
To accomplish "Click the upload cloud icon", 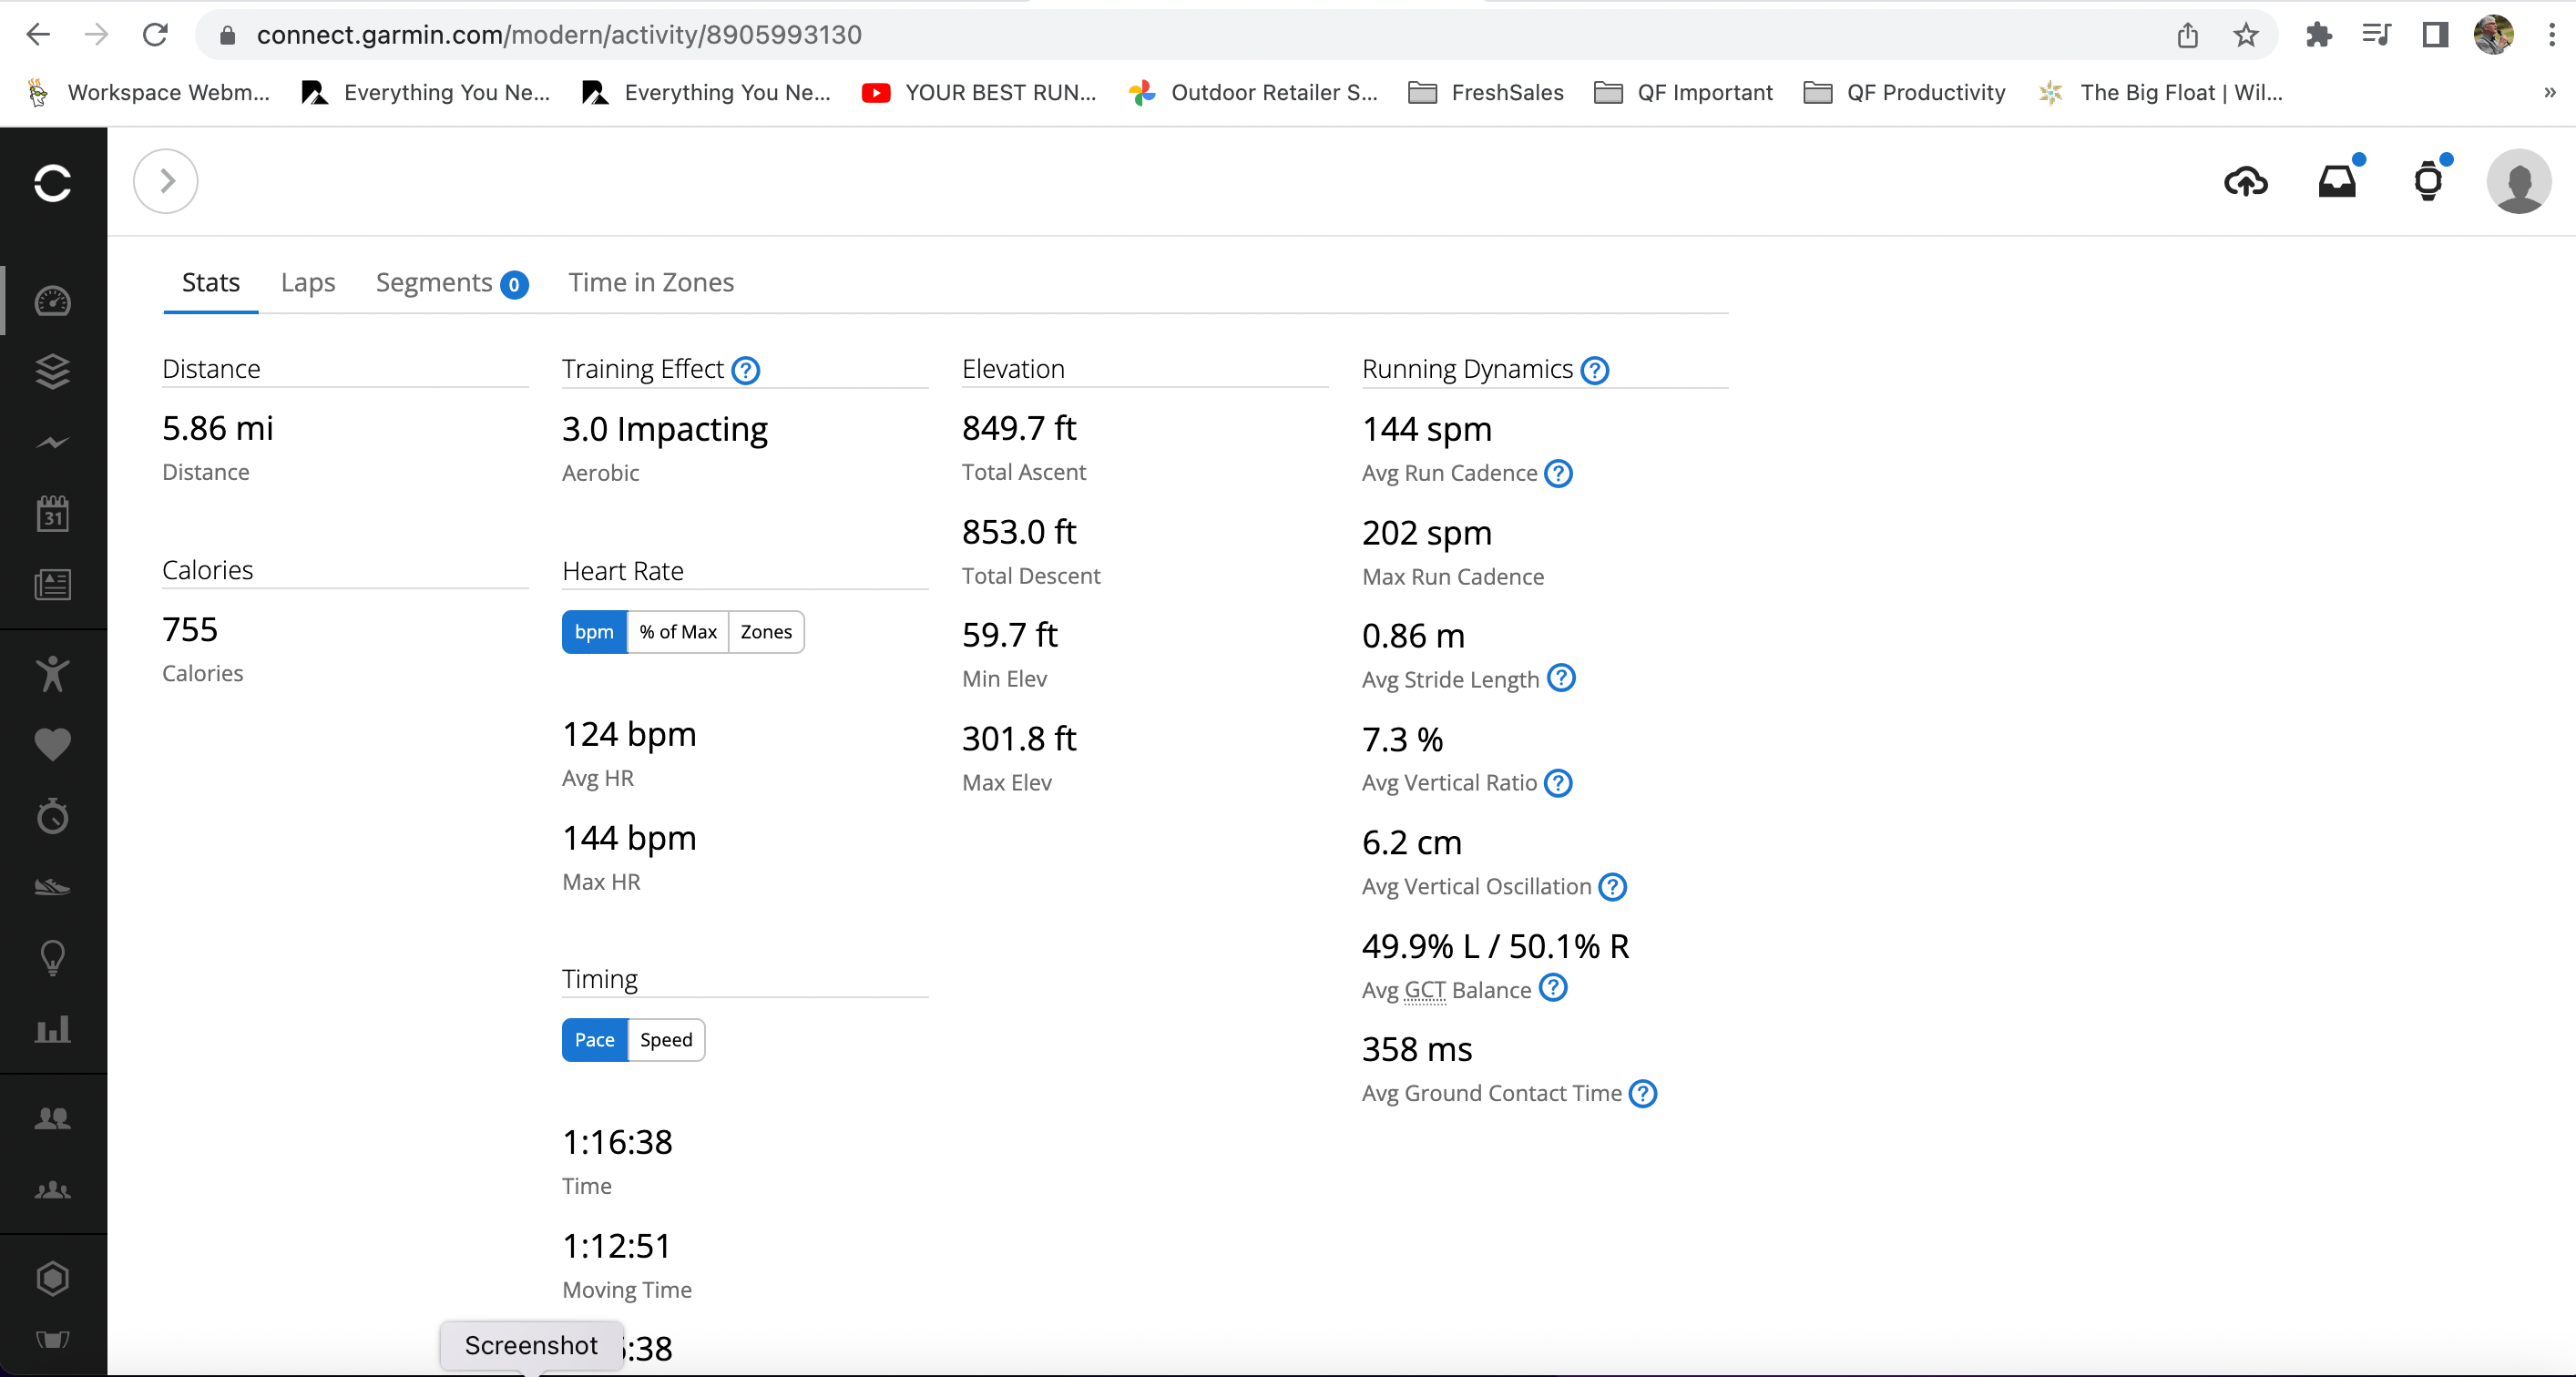I will pos(2245,182).
